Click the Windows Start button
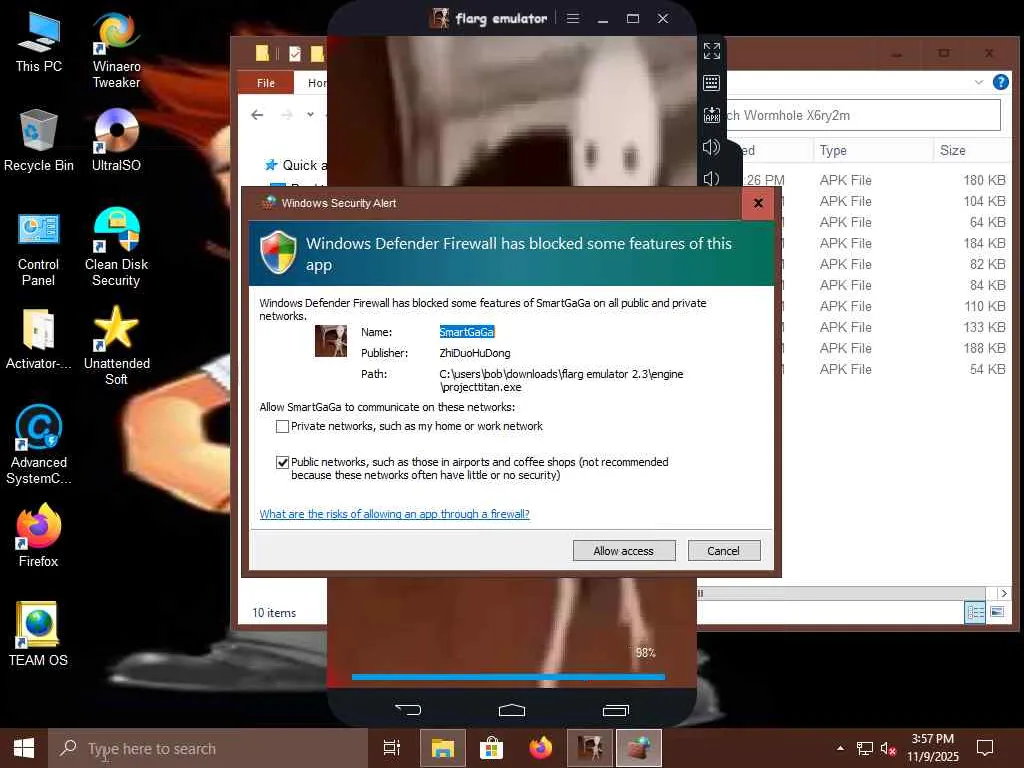Viewport: 1024px width, 768px height. click(x=24, y=748)
